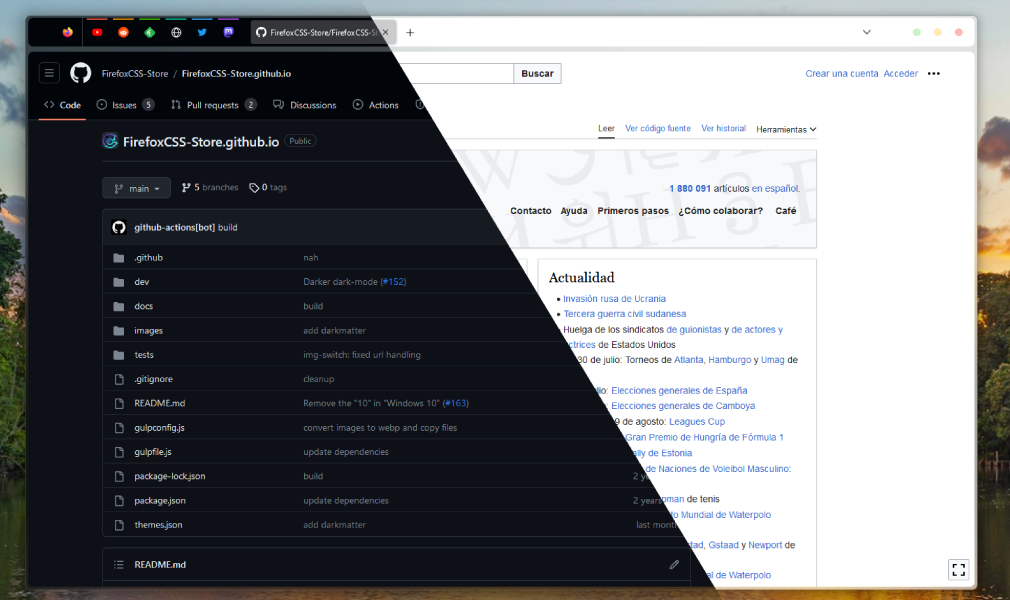Open the YouTube pinned tab
Image resolution: width=1010 pixels, height=600 pixels.
(97, 32)
